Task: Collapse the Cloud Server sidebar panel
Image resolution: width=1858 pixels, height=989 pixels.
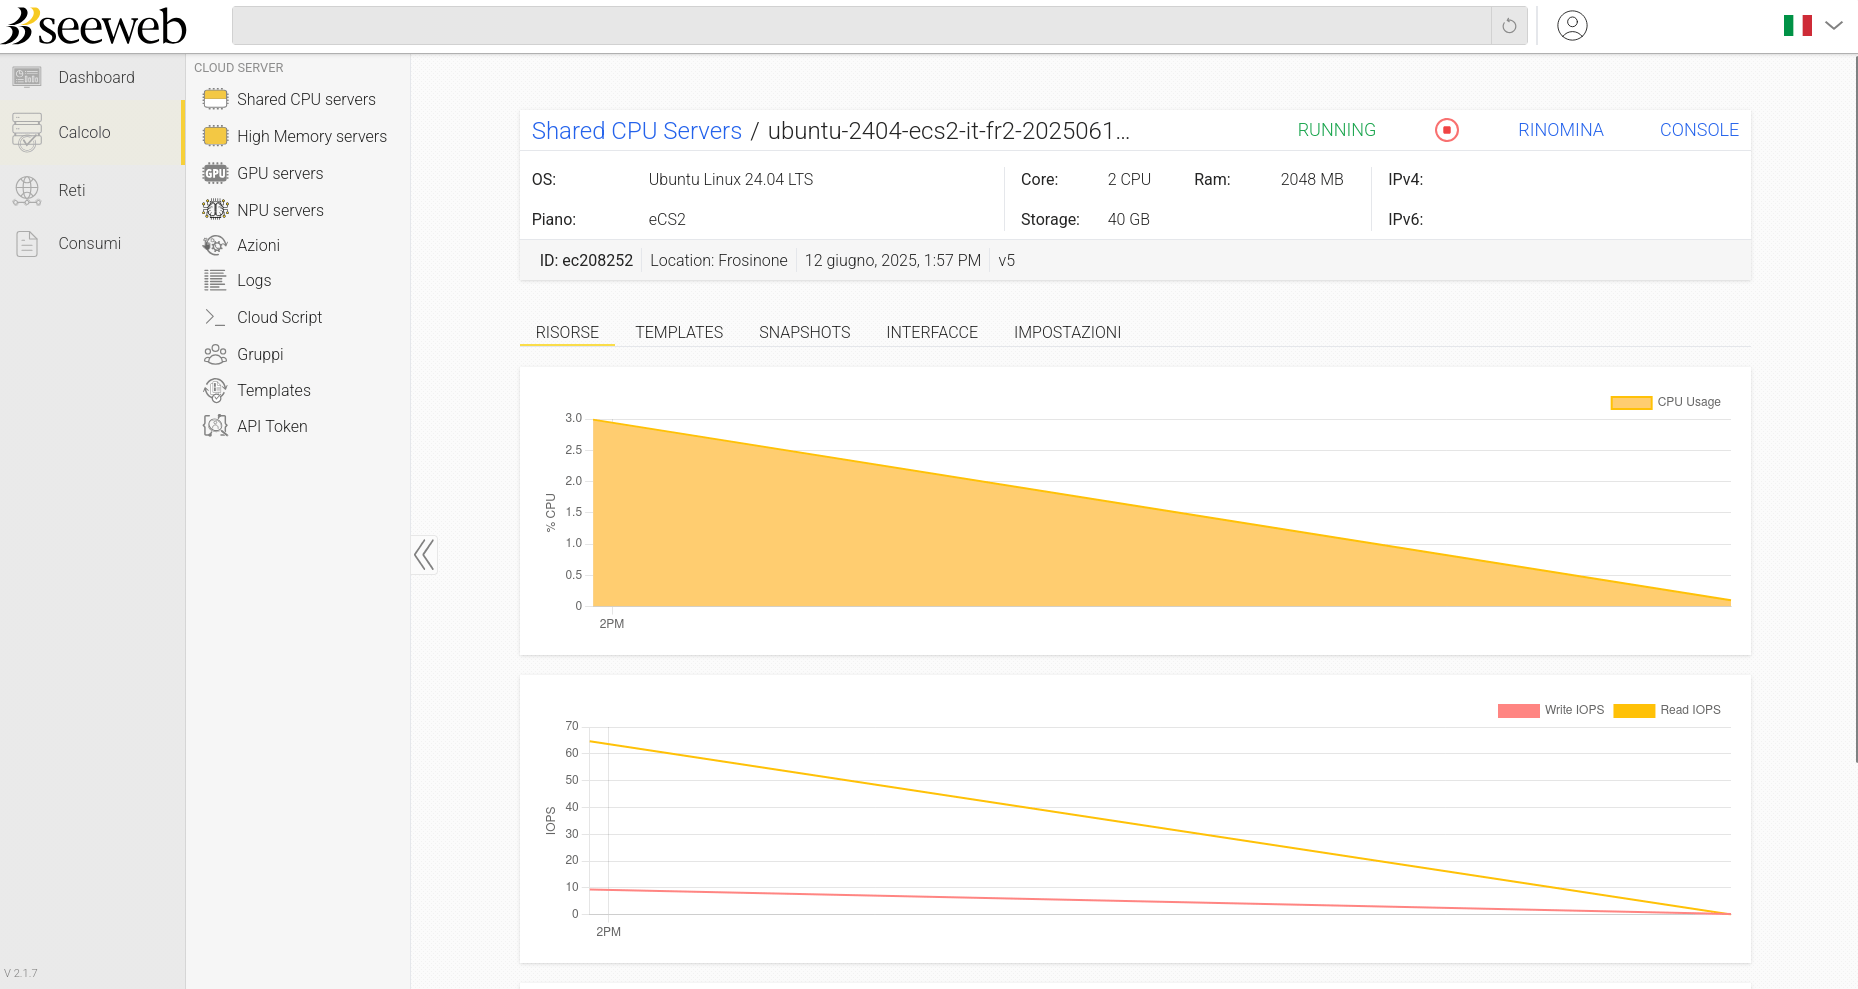Action: coord(424,554)
